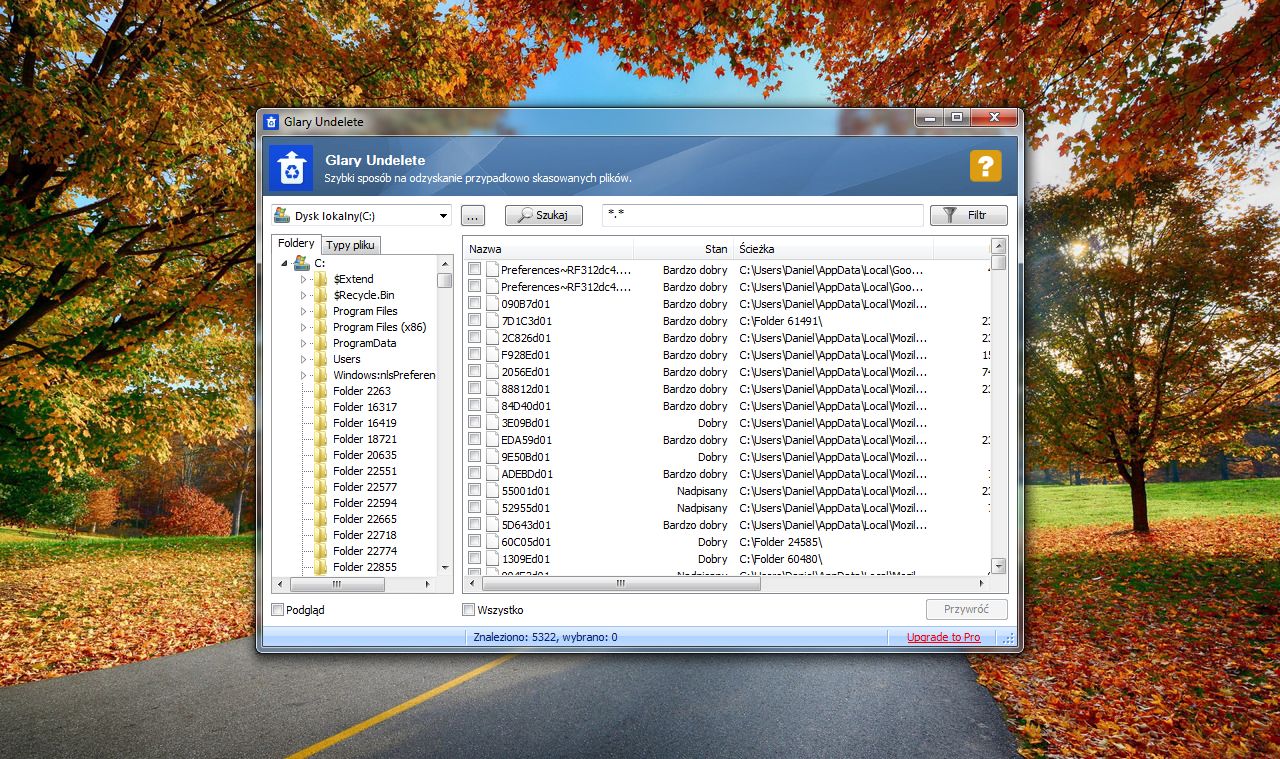Click the Users folder icon

320,359
